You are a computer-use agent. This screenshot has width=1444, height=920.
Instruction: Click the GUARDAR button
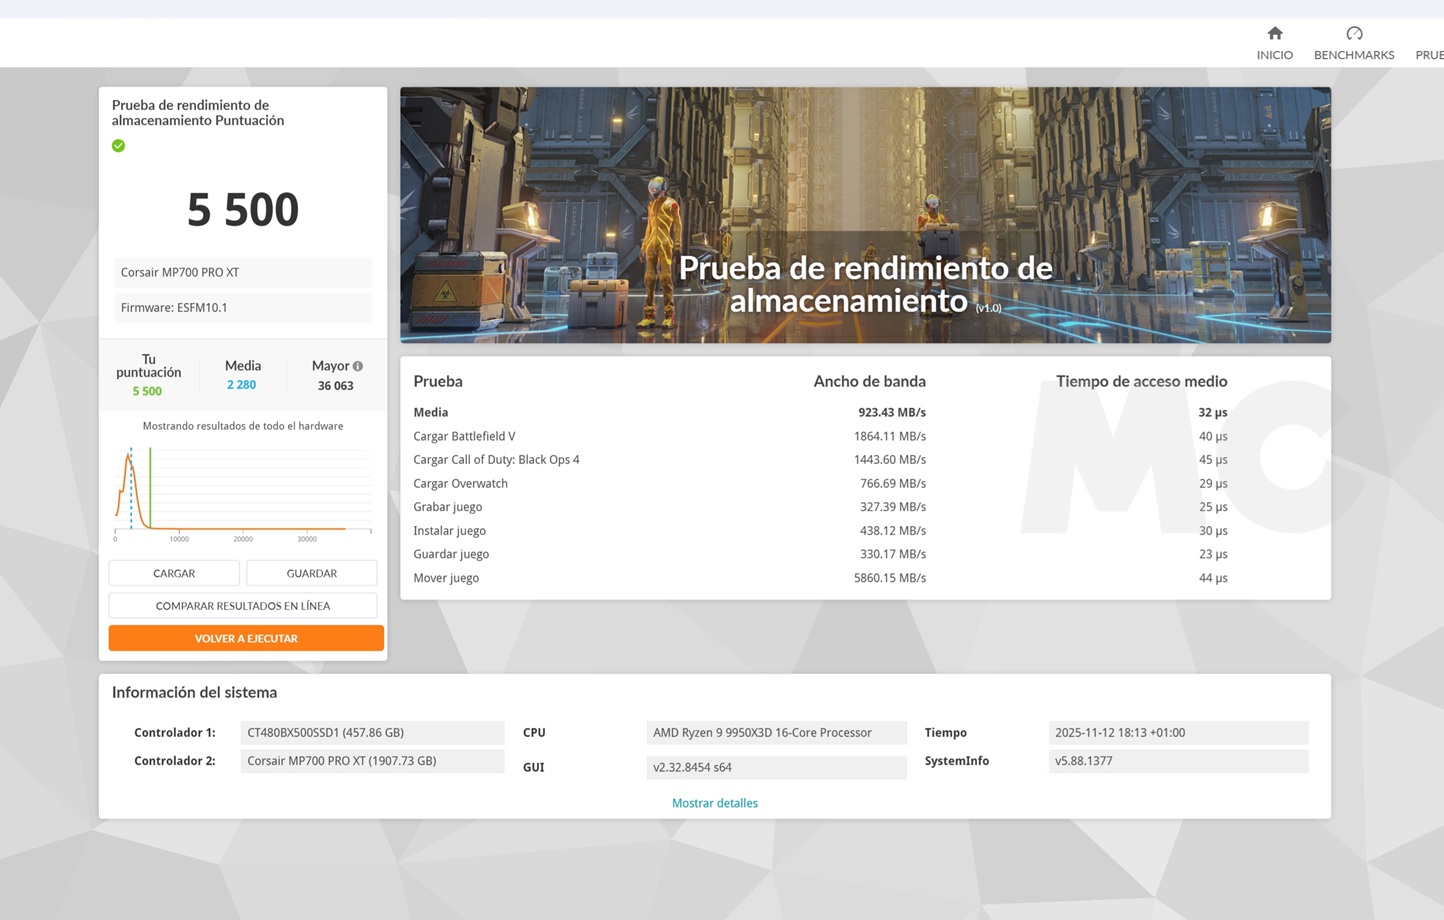tap(311, 572)
